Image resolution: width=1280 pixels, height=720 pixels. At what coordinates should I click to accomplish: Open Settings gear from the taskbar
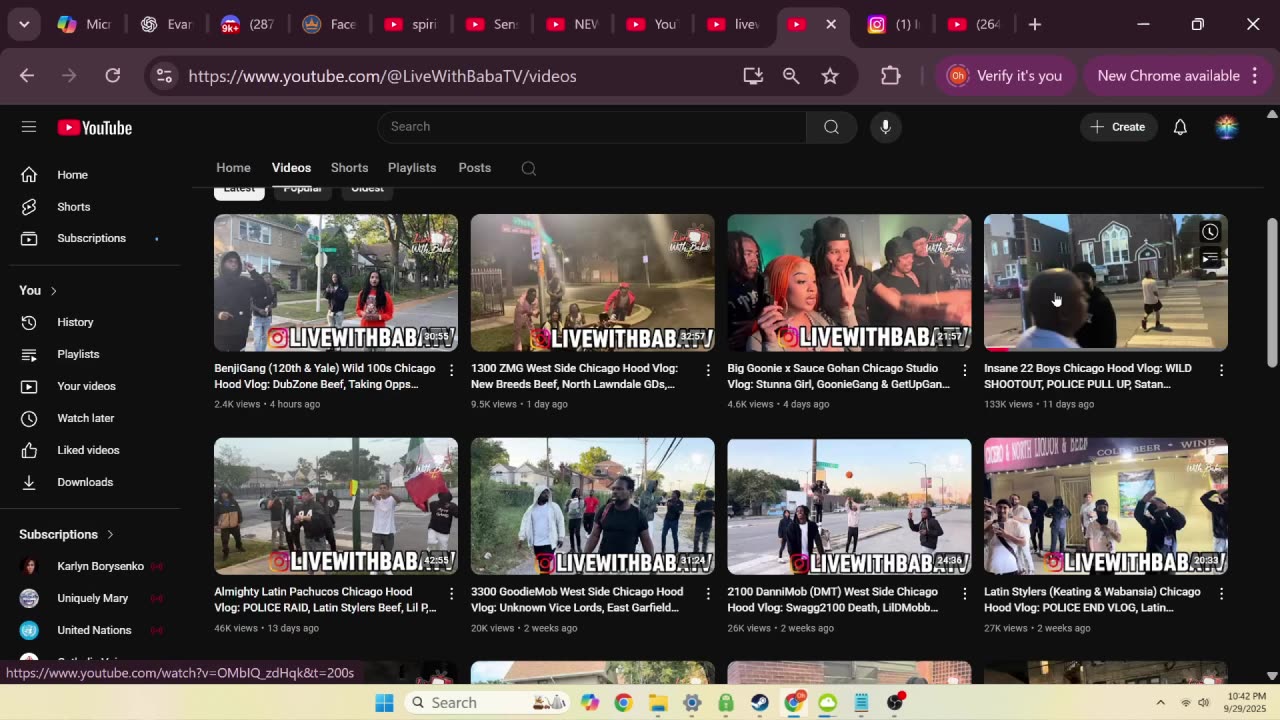(x=692, y=703)
